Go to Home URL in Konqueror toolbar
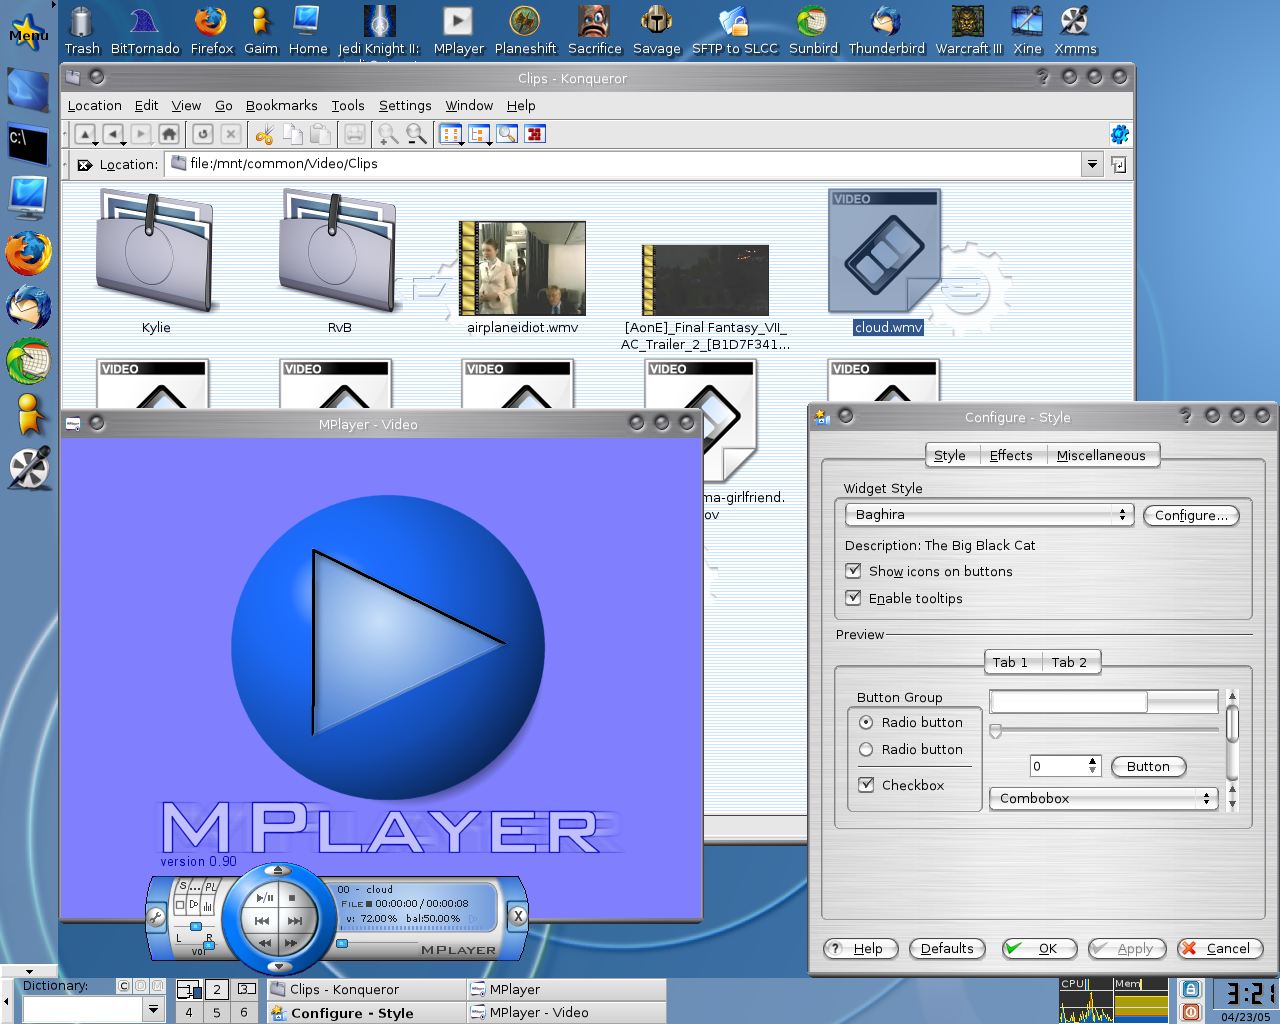1280x1024 pixels. [x=169, y=134]
